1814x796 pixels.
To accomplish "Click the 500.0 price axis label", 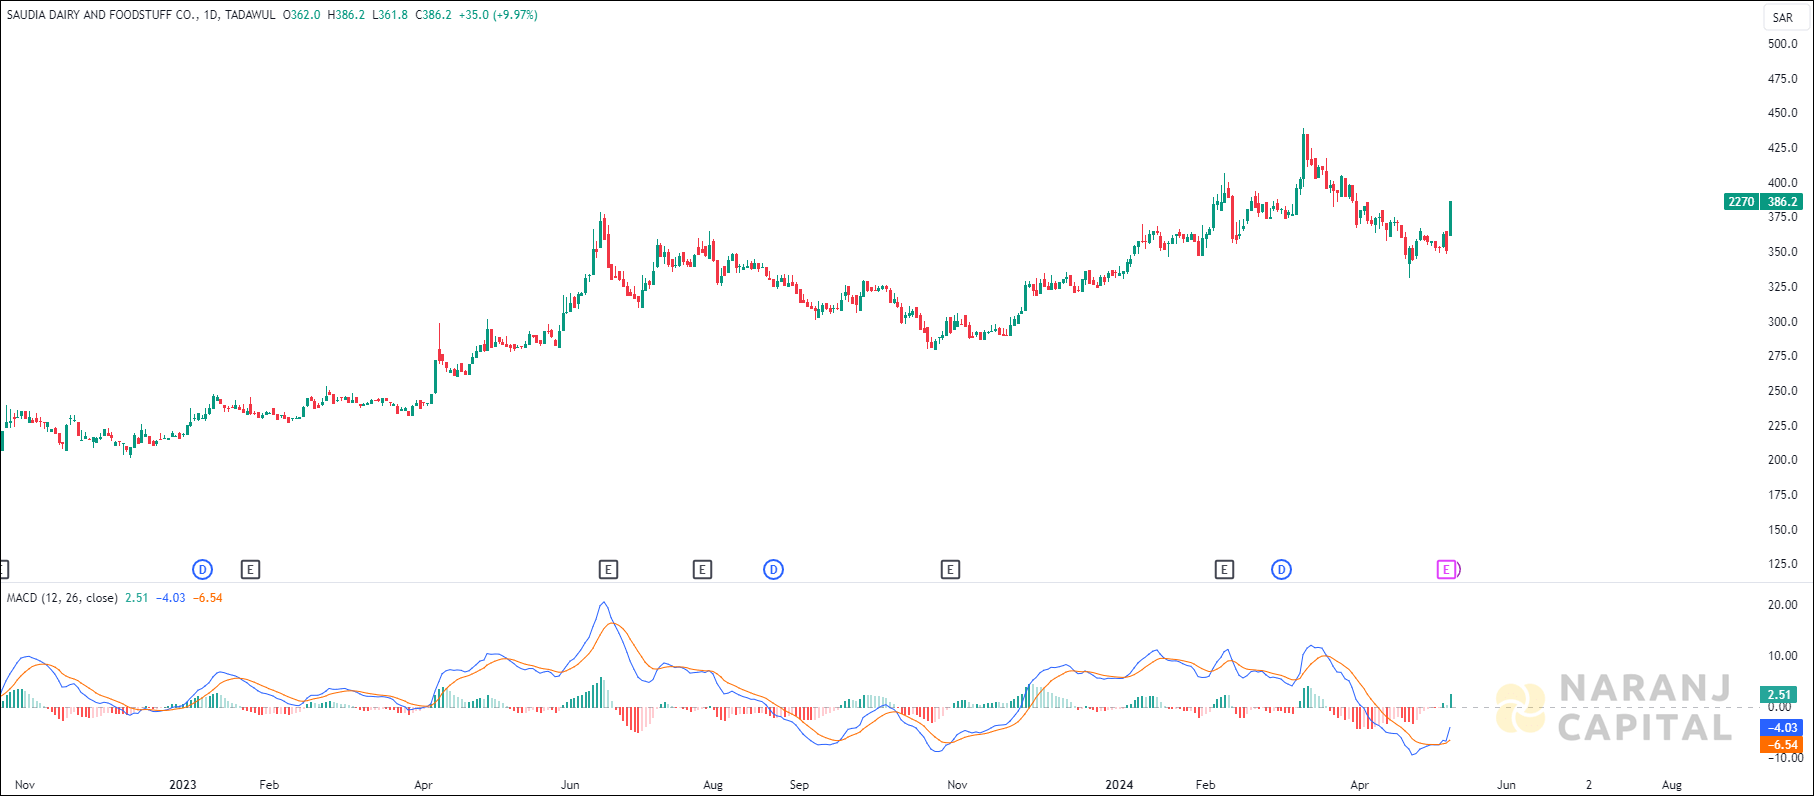I will click(x=1783, y=44).
